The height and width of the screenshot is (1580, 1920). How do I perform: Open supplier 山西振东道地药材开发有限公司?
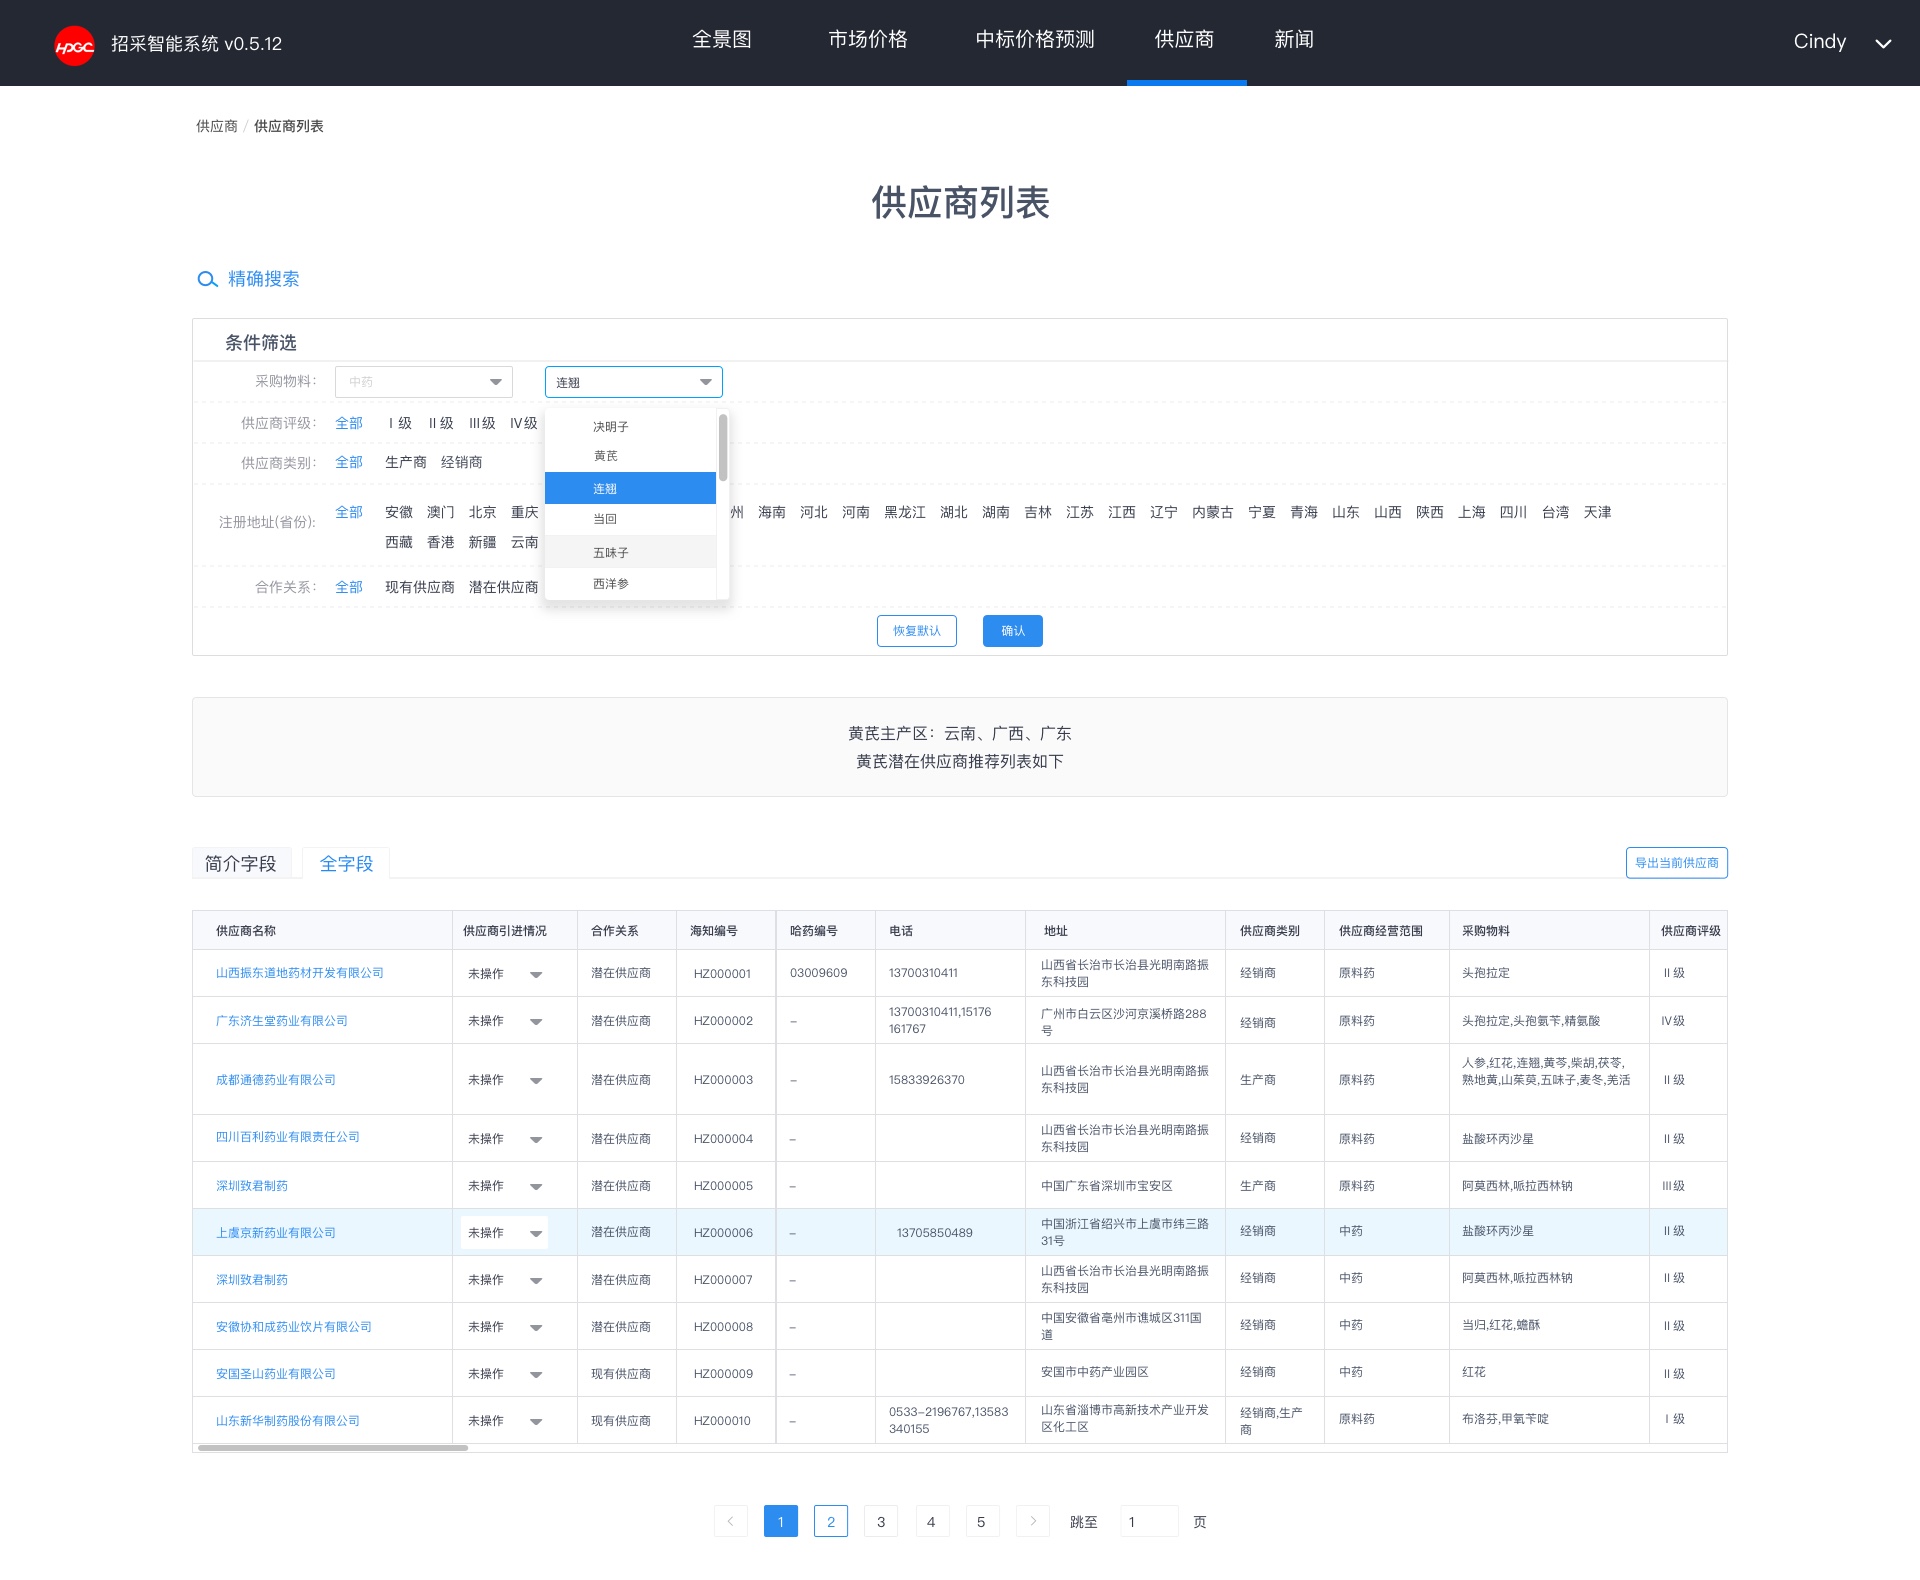pos(300,973)
